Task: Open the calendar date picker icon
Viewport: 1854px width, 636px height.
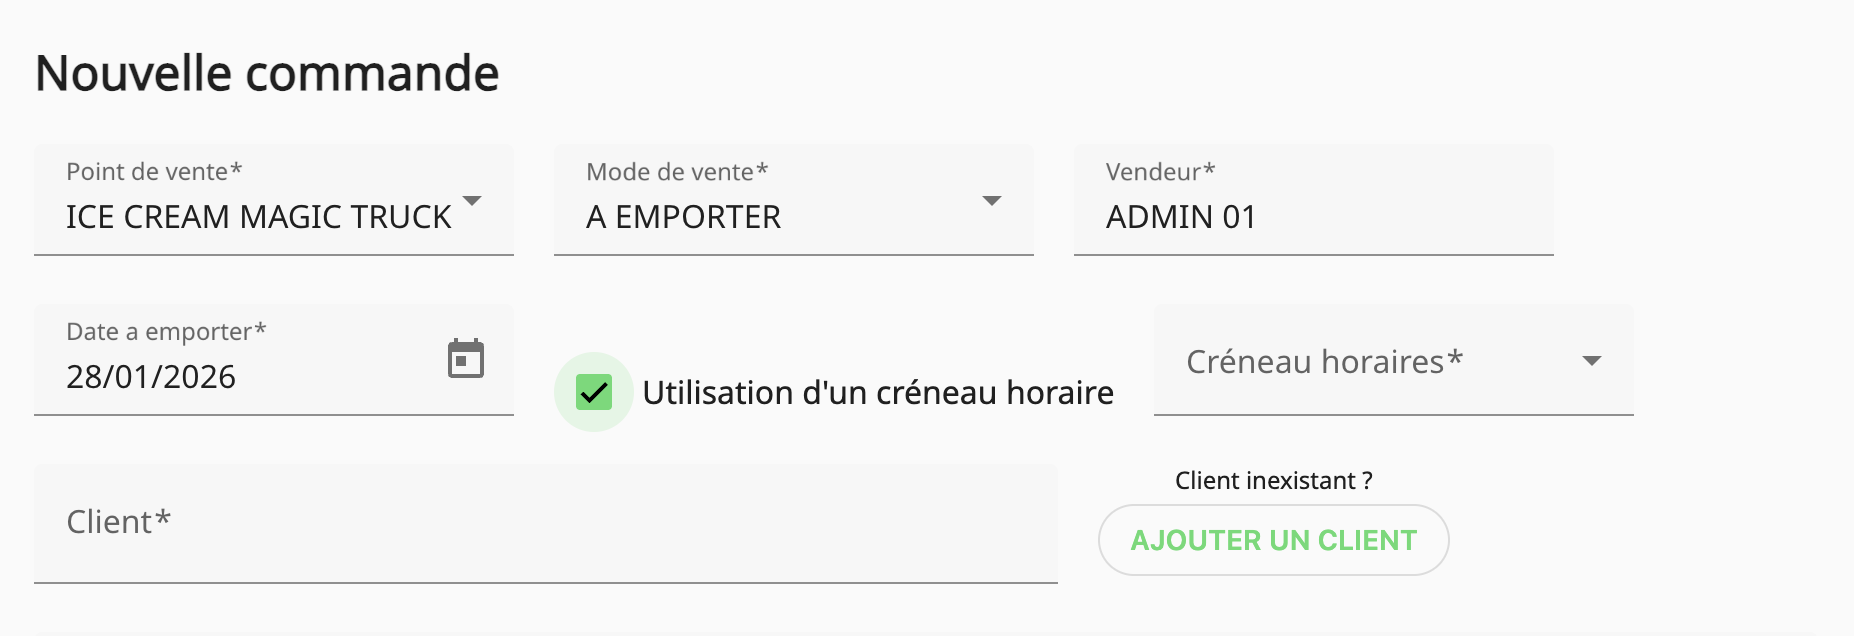Action: (x=465, y=359)
